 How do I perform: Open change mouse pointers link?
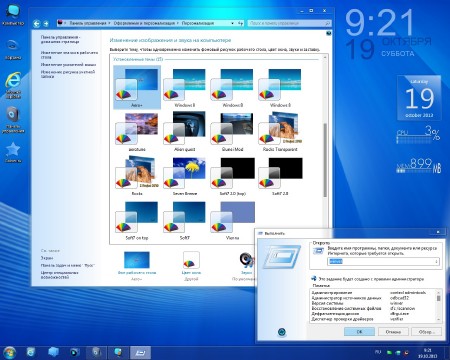(x=68, y=65)
